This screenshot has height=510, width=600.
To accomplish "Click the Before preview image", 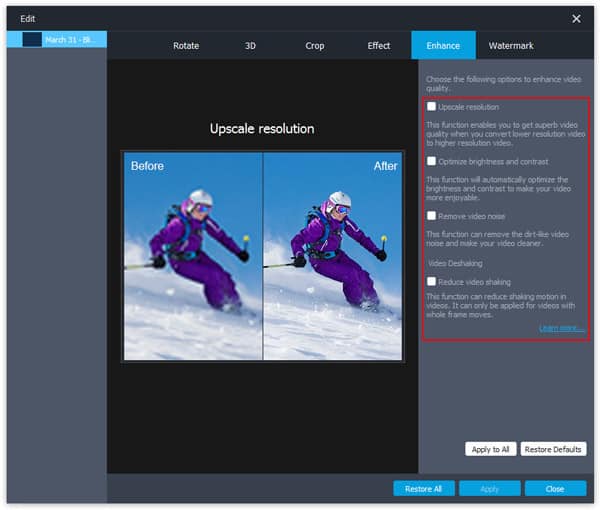I will [193, 256].
